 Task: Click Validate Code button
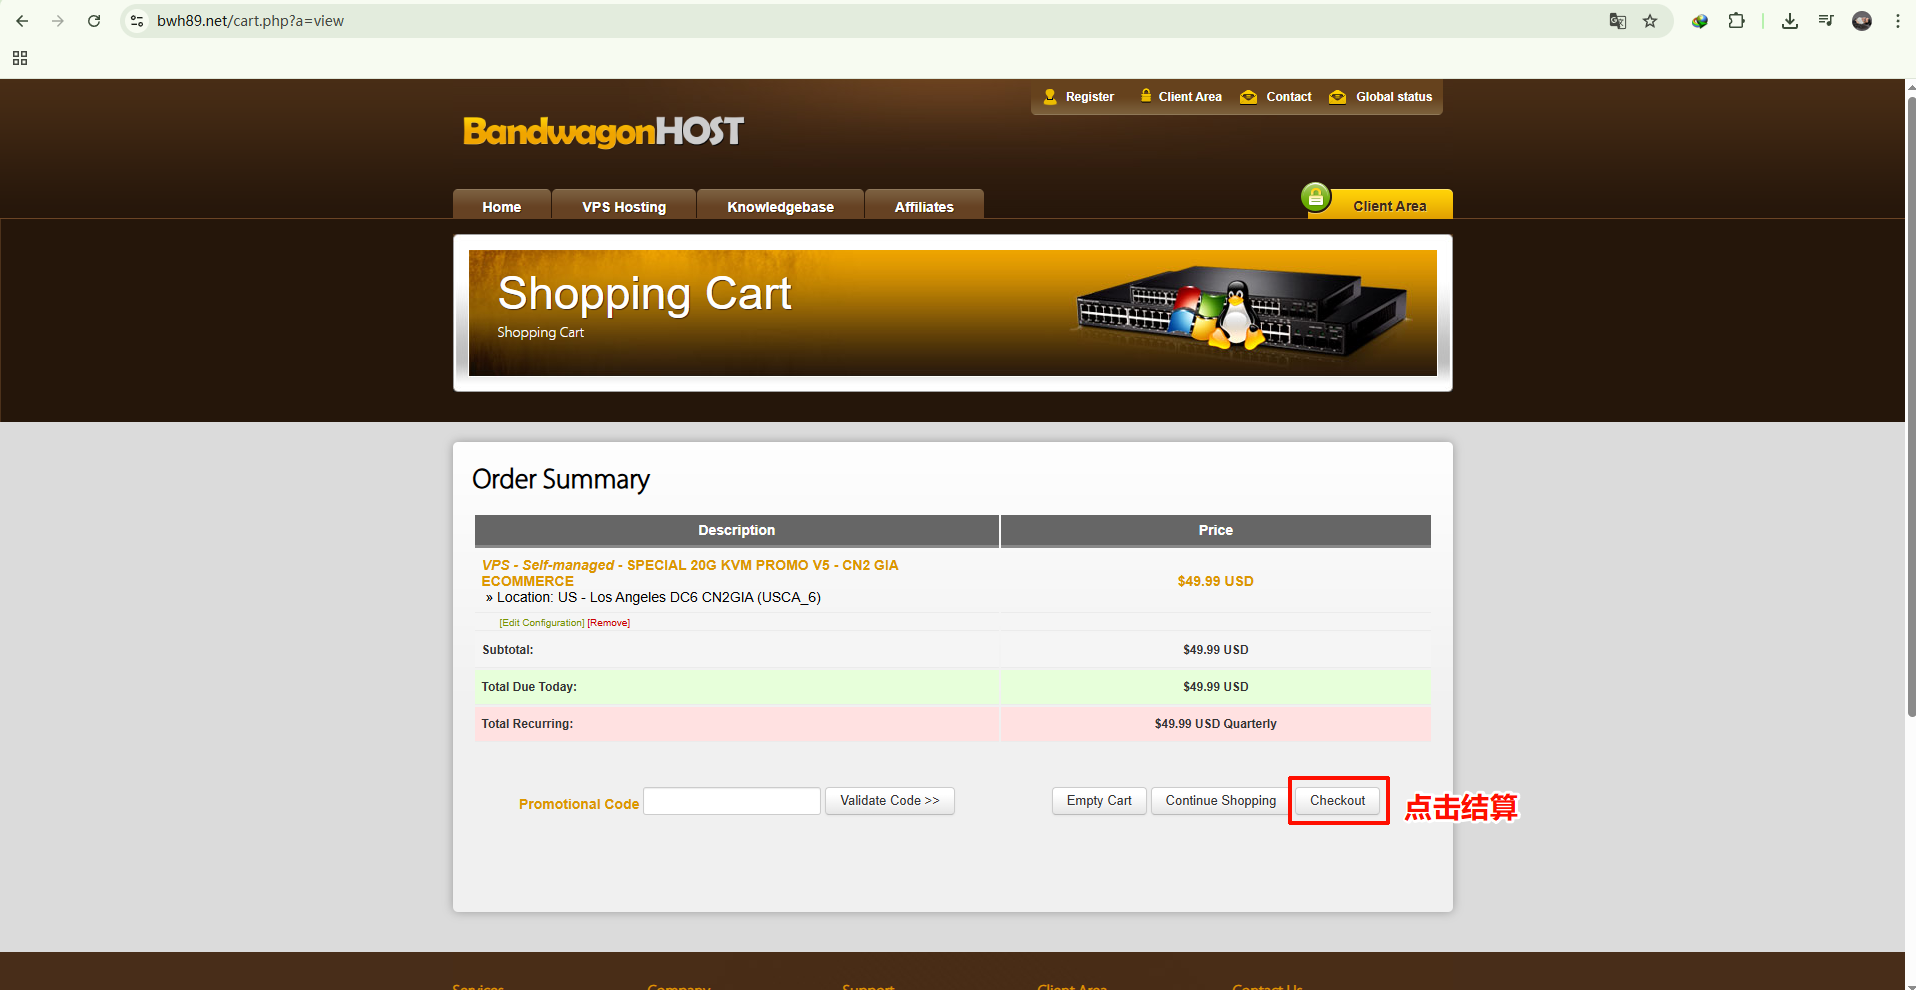(x=889, y=801)
